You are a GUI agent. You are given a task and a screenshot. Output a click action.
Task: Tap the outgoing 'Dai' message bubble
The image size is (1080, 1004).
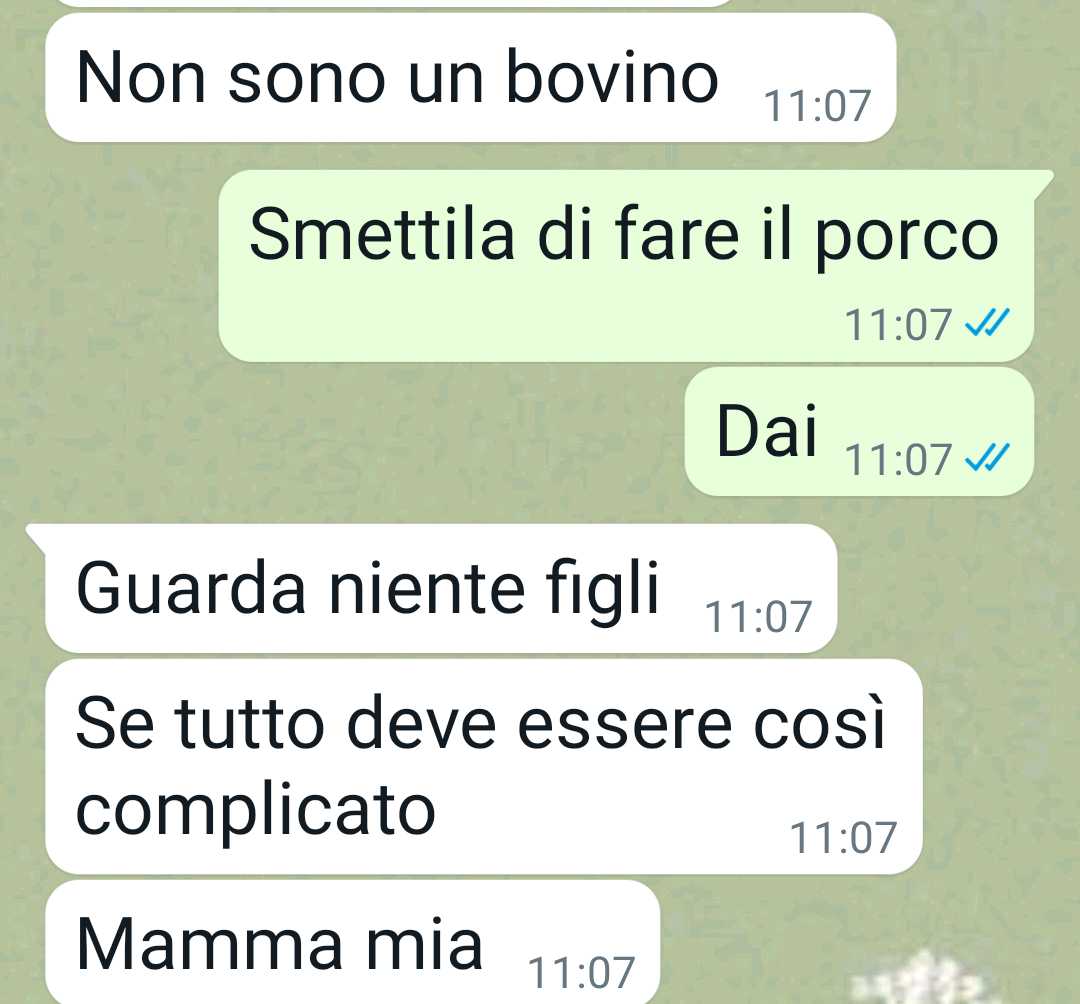coord(859,432)
